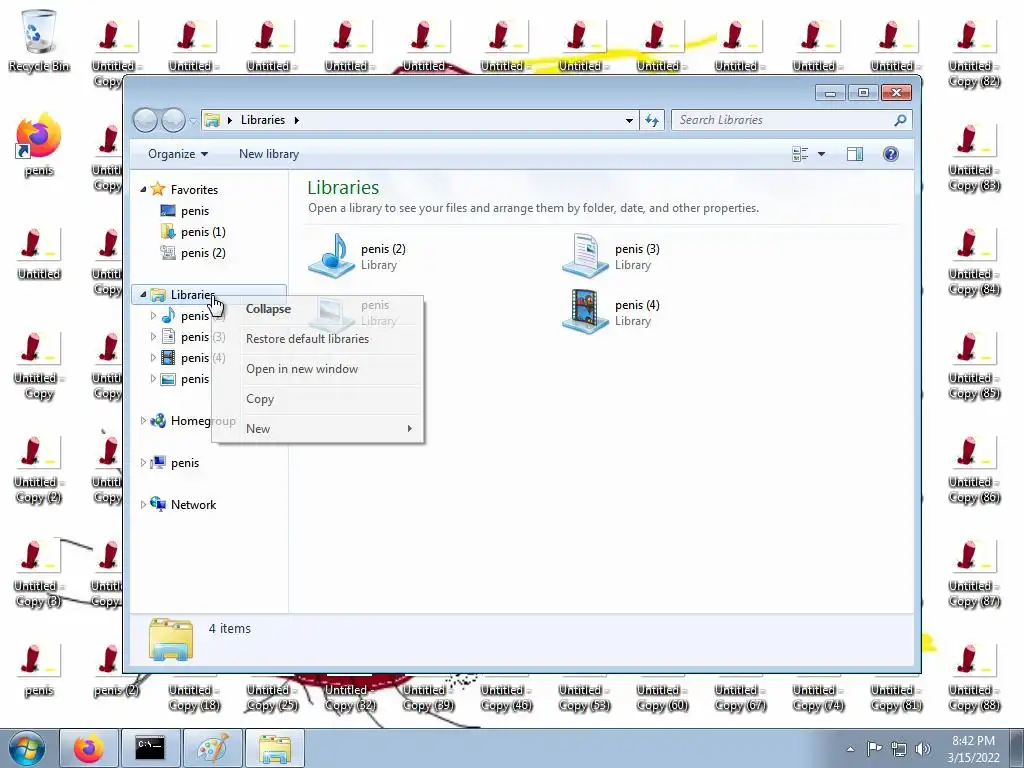Choose Open in new window from the context menu
The width and height of the screenshot is (1024, 768).
click(318, 369)
